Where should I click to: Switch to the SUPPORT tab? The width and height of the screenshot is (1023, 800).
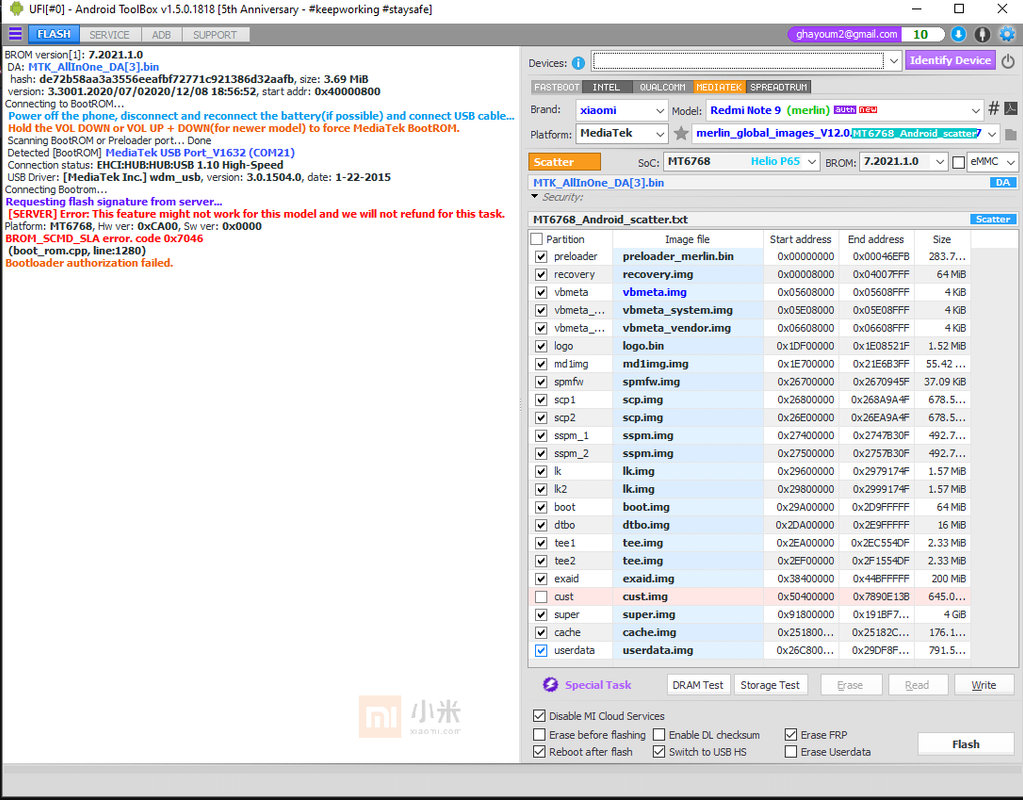click(x=215, y=35)
